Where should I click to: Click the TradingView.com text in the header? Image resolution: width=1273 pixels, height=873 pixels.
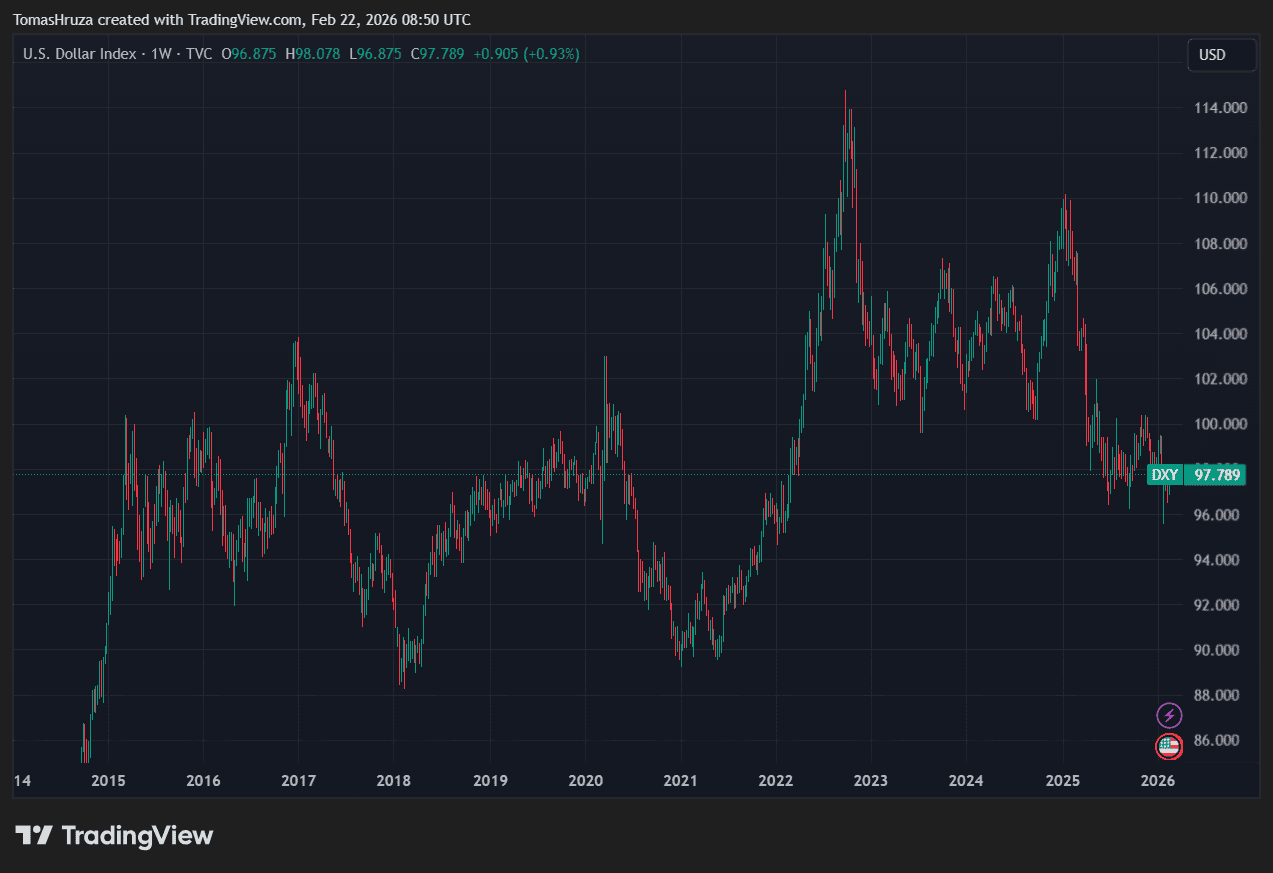[244, 20]
